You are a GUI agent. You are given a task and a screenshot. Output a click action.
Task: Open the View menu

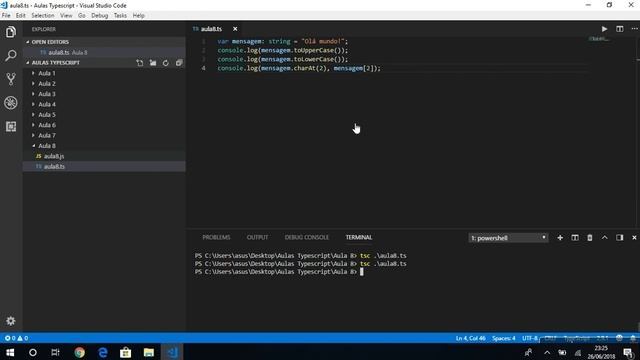pos(66,16)
